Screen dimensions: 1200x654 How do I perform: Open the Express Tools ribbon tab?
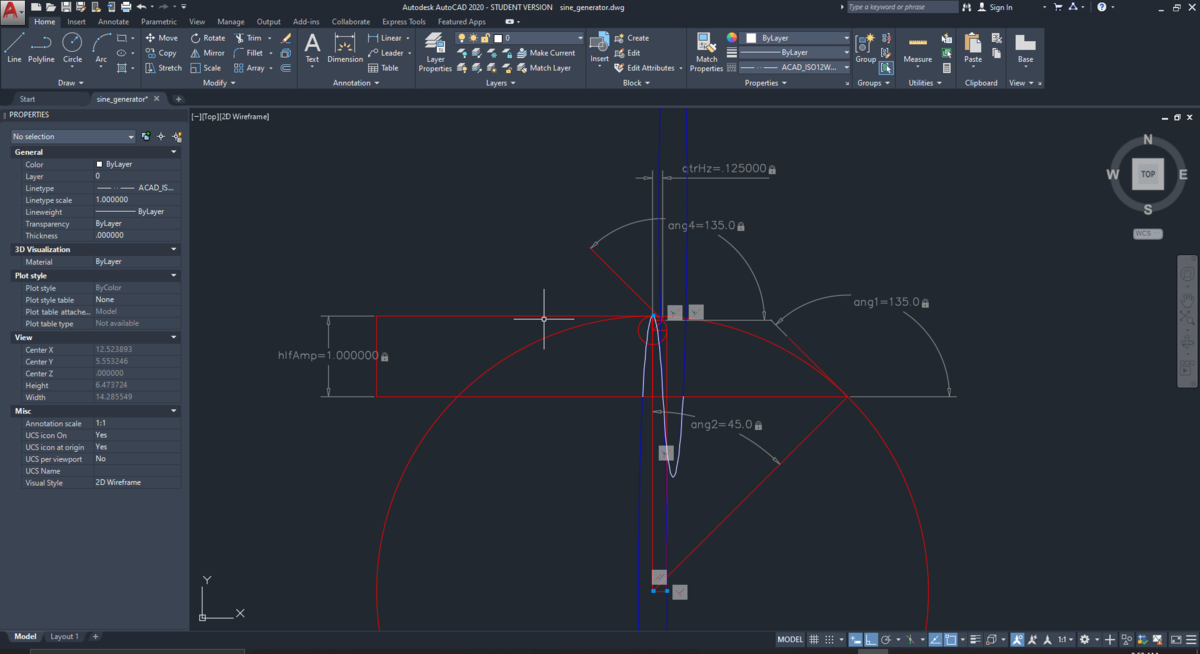[404, 21]
